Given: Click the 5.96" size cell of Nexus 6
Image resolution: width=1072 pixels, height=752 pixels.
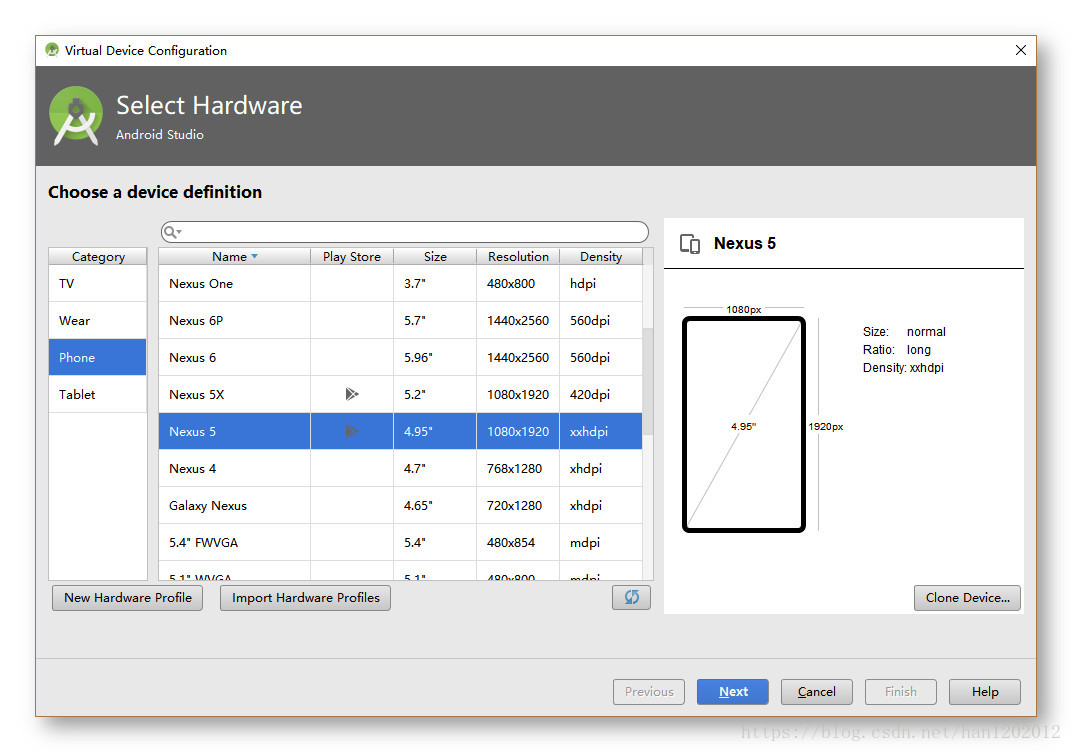Looking at the screenshot, I should click(x=435, y=358).
